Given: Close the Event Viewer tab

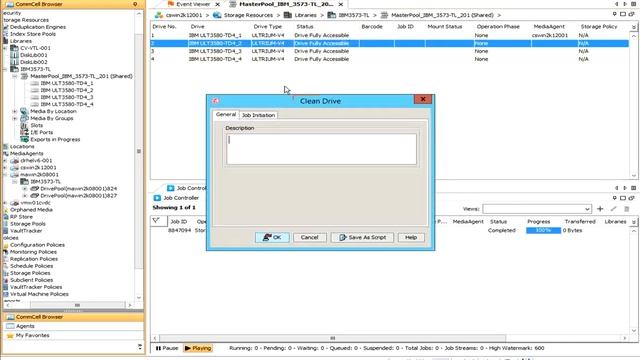Looking at the screenshot, I should click(218, 4).
